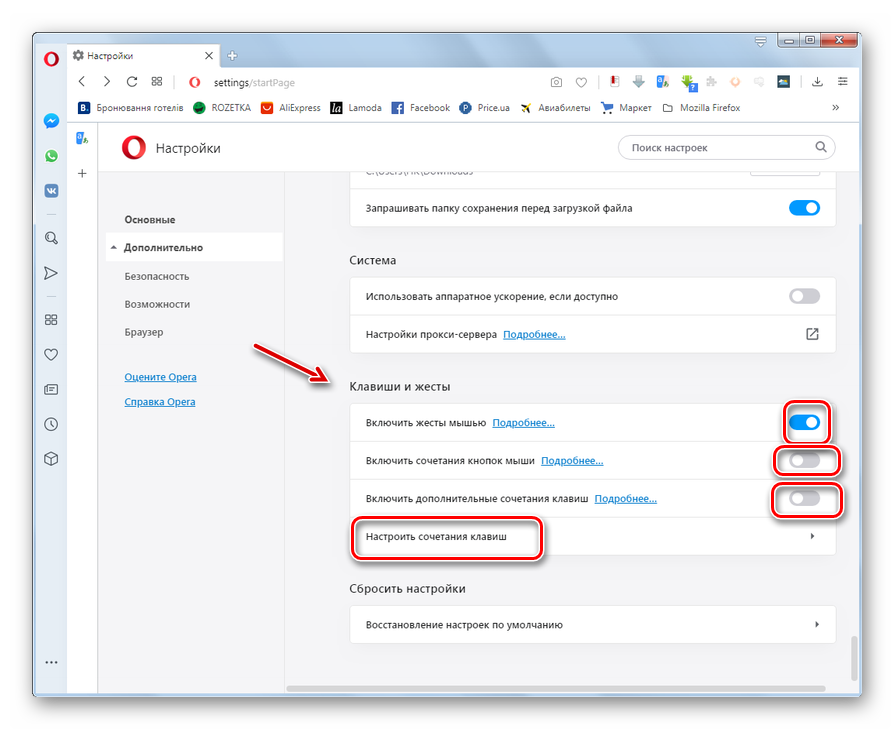Open VK panel in the sidebar
The width and height of the screenshot is (895, 730).
(x=51, y=191)
